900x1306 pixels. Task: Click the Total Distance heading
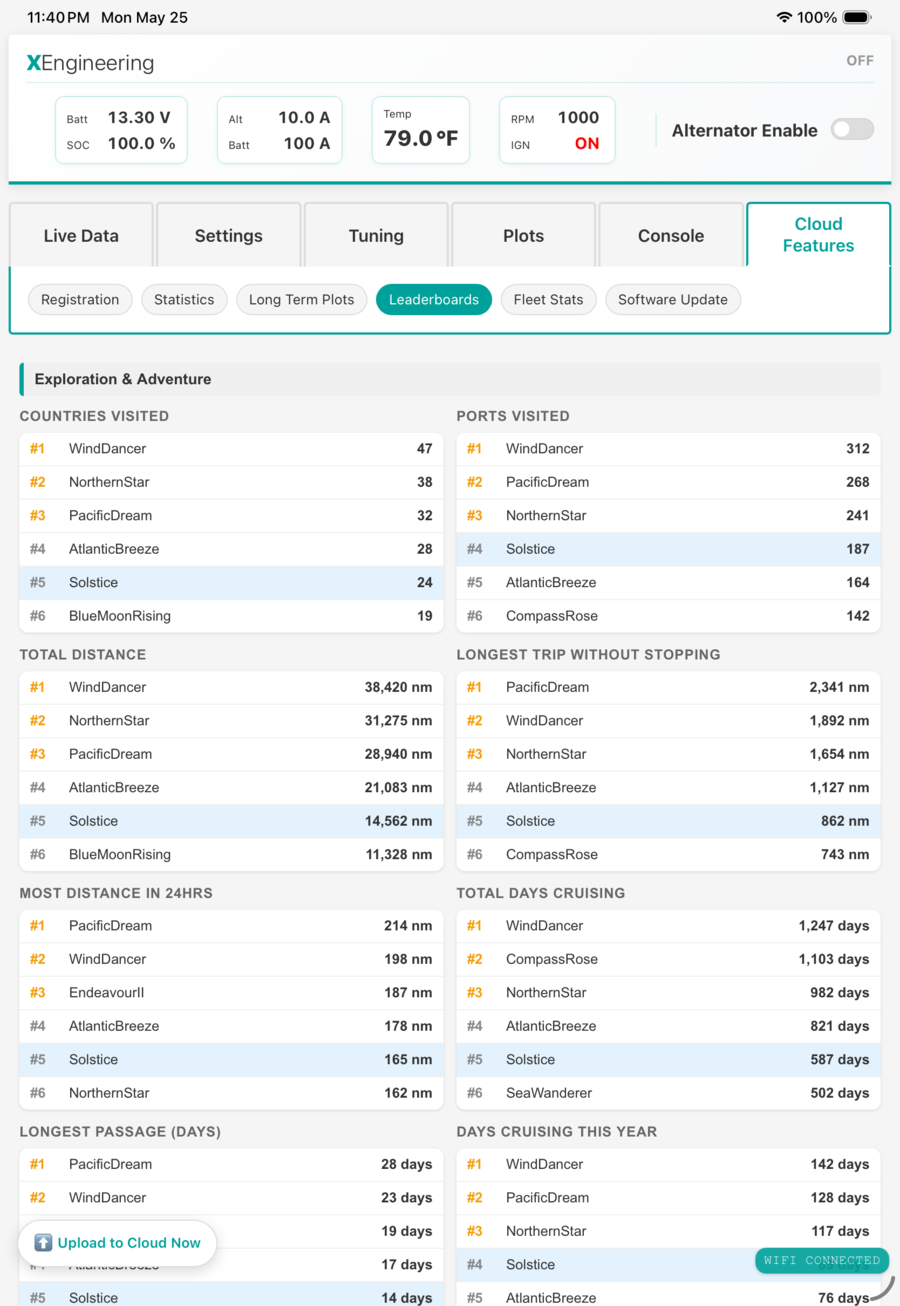tap(83, 655)
